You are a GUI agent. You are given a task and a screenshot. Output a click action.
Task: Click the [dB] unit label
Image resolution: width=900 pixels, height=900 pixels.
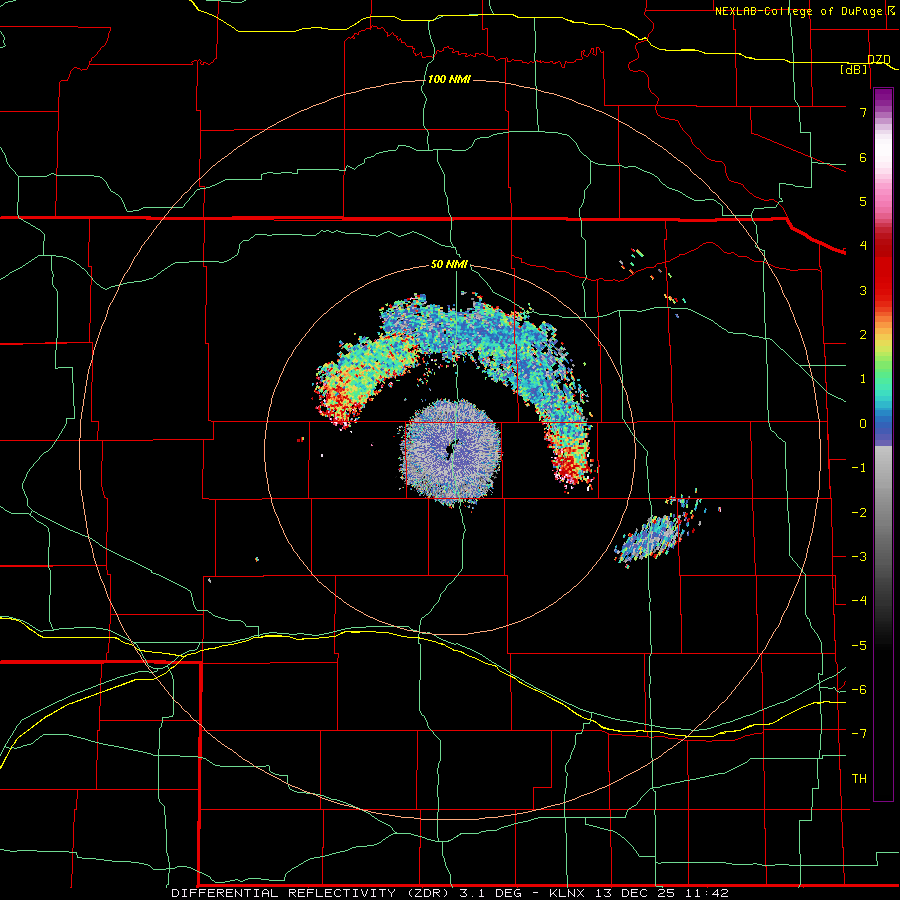[853, 69]
